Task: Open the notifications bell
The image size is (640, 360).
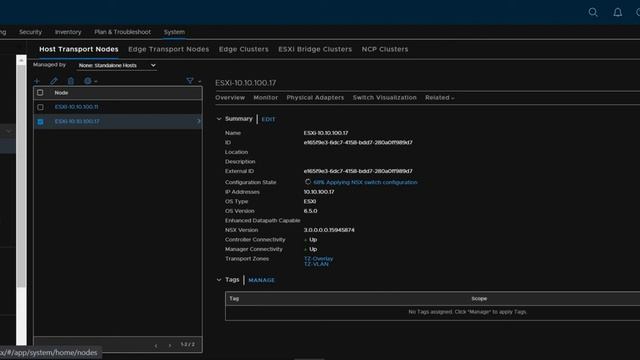Action: point(618,12)
